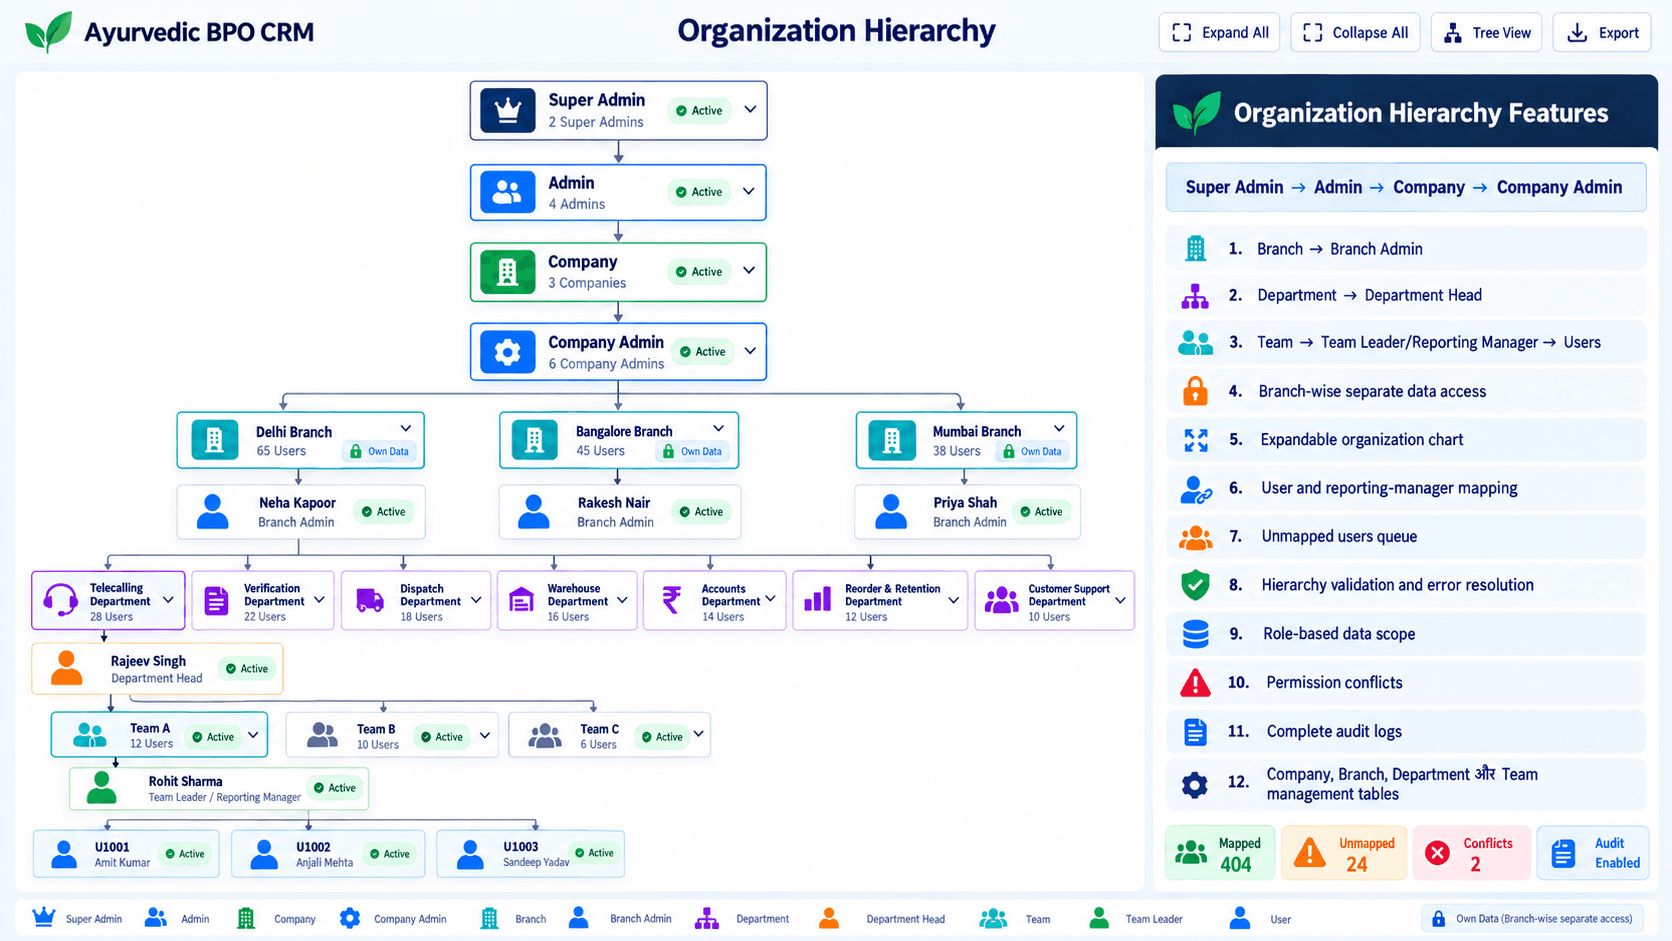The width and height of the screenshot is (1672, 941).
Task: Click the Telecalling Department headset icon
Action: tap(61, 600)
